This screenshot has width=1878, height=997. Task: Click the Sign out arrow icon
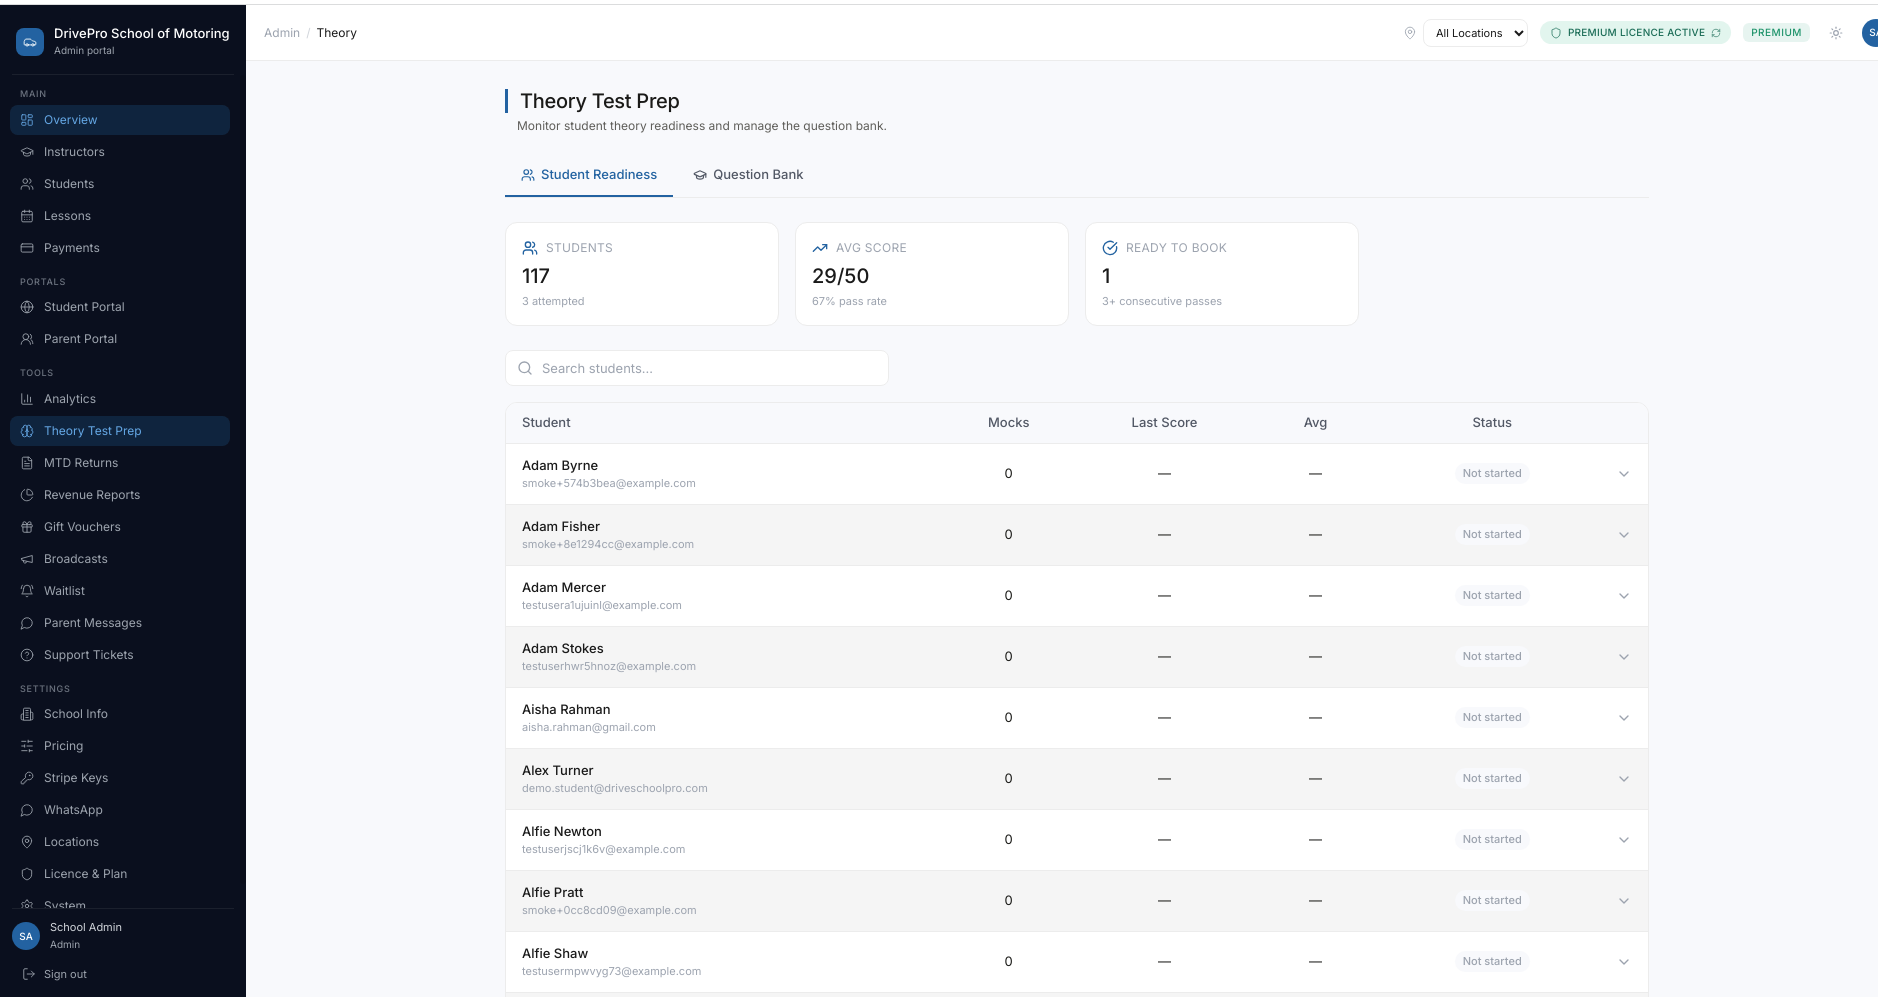coord(29,974)
